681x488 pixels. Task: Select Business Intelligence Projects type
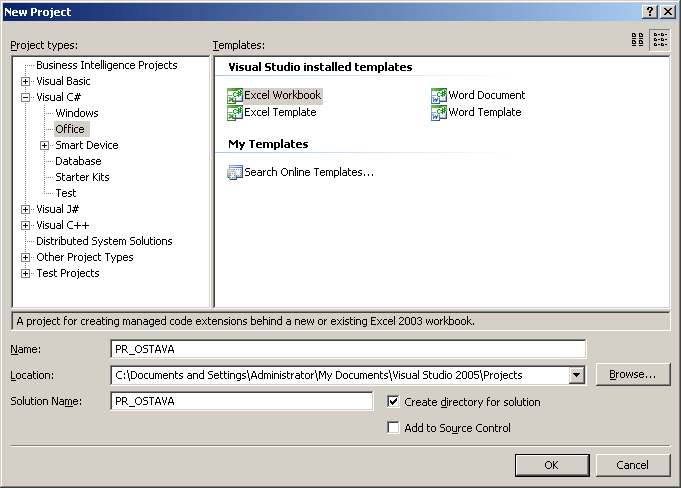[x=107, y=65]
